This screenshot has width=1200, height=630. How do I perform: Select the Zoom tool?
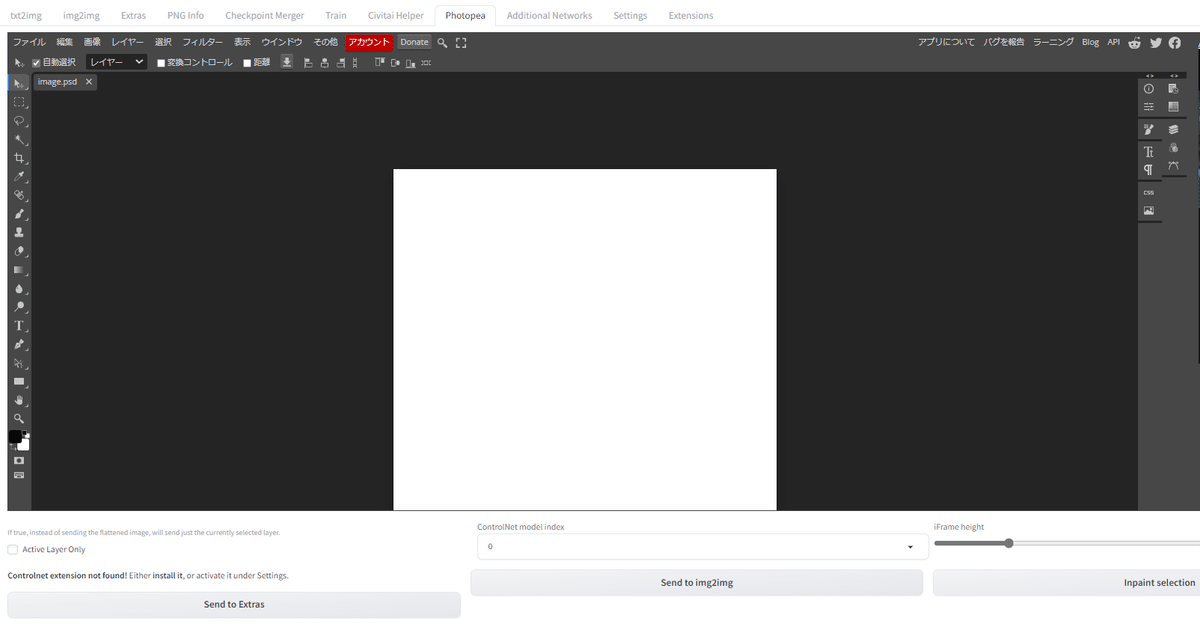[18, 418]
